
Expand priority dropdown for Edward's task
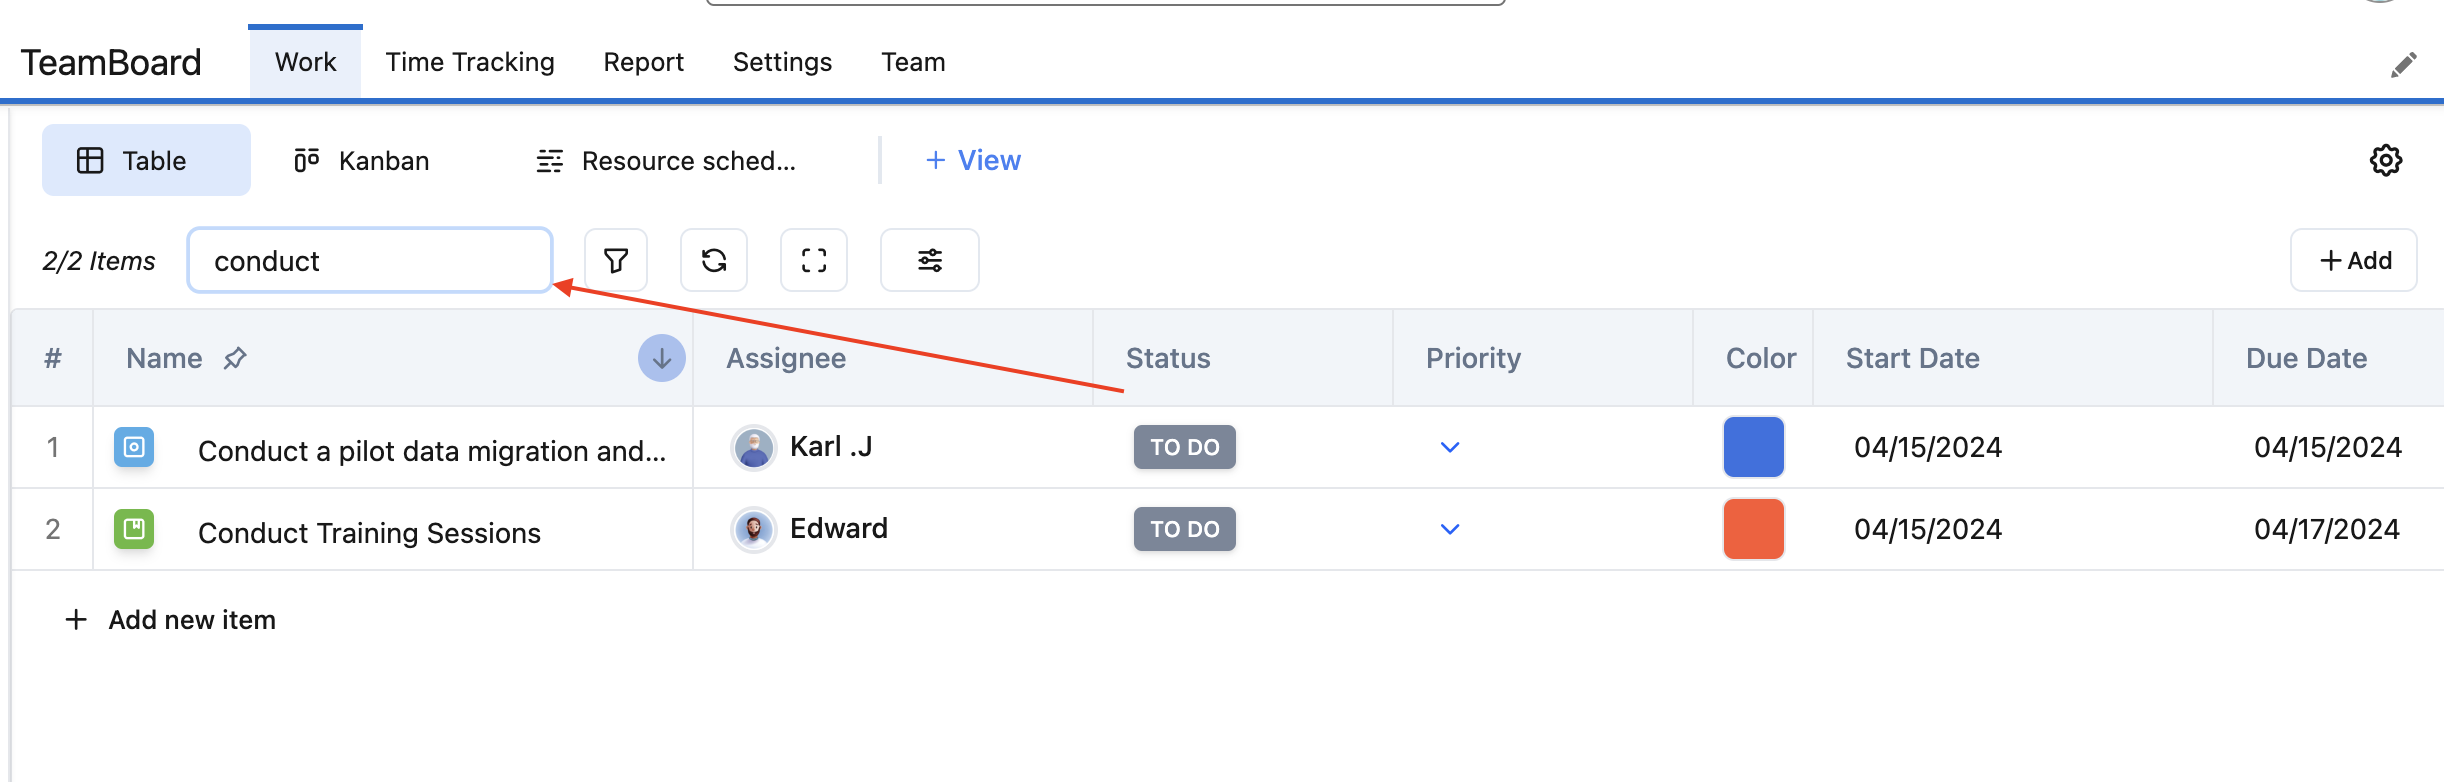(1450, 529)
